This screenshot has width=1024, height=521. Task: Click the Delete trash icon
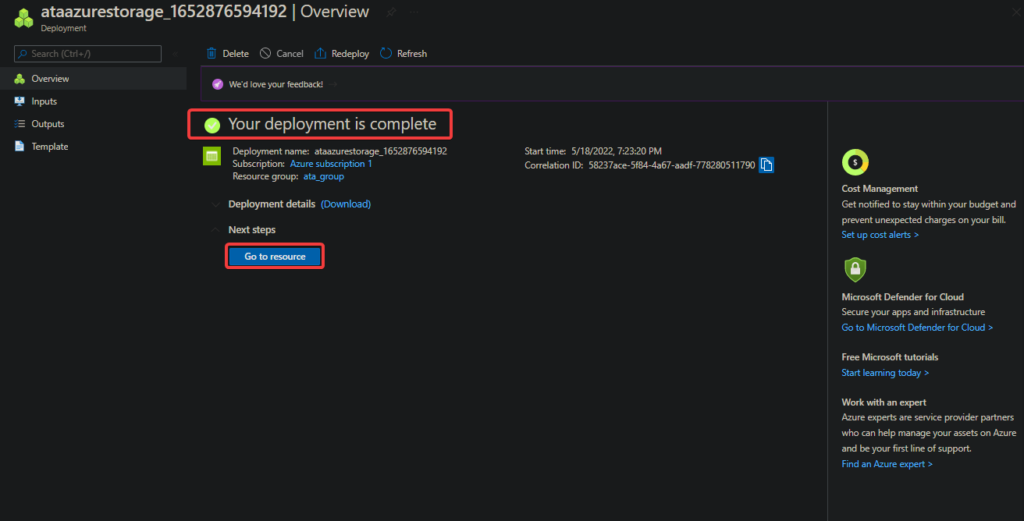211,53
